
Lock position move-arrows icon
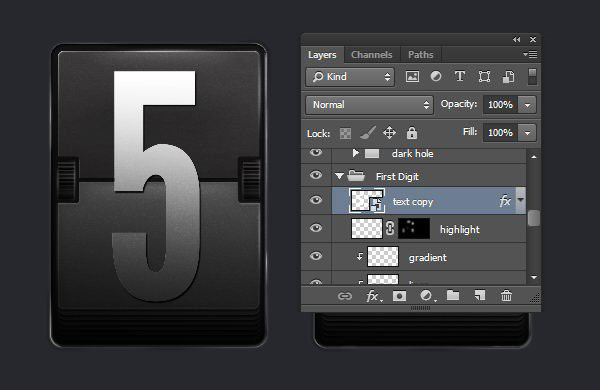(390, 133)
